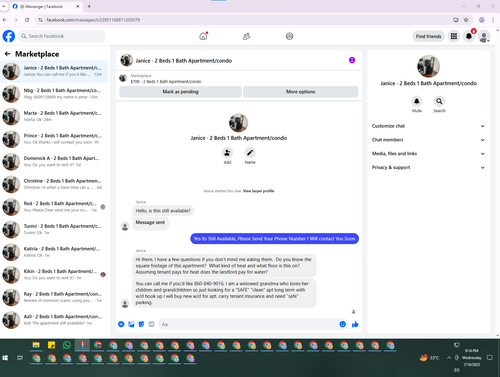Screen dimensions: 500x377
Task: Open Prince conversation in chat list
Action: coord(54,139)
